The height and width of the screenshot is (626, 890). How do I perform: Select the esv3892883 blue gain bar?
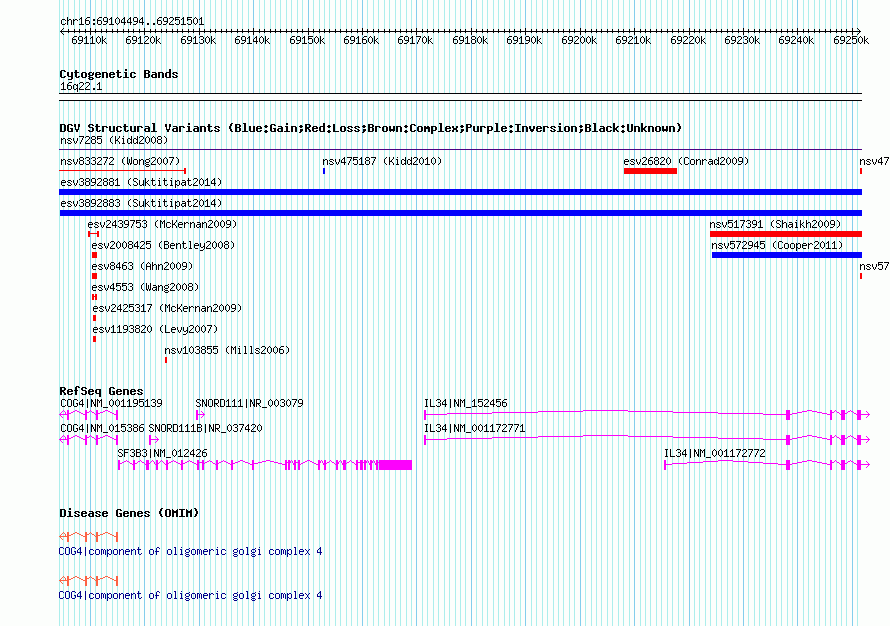point(460,213)
